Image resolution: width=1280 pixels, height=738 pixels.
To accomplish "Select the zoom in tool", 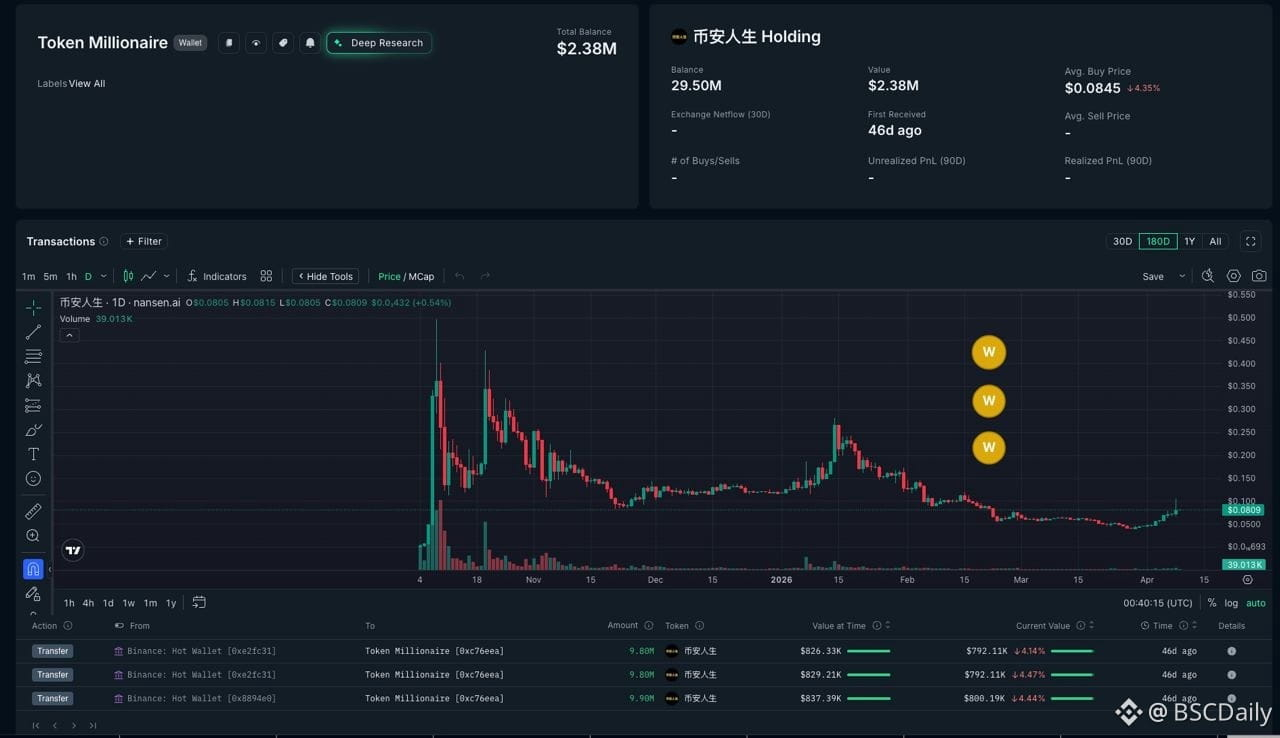I will click(x=33, y=536).
